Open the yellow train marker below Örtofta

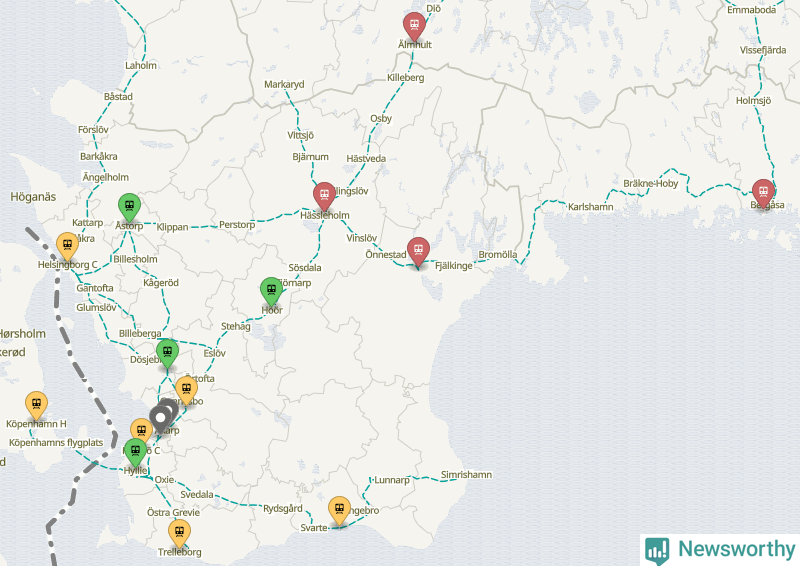[x=186, y=390]
